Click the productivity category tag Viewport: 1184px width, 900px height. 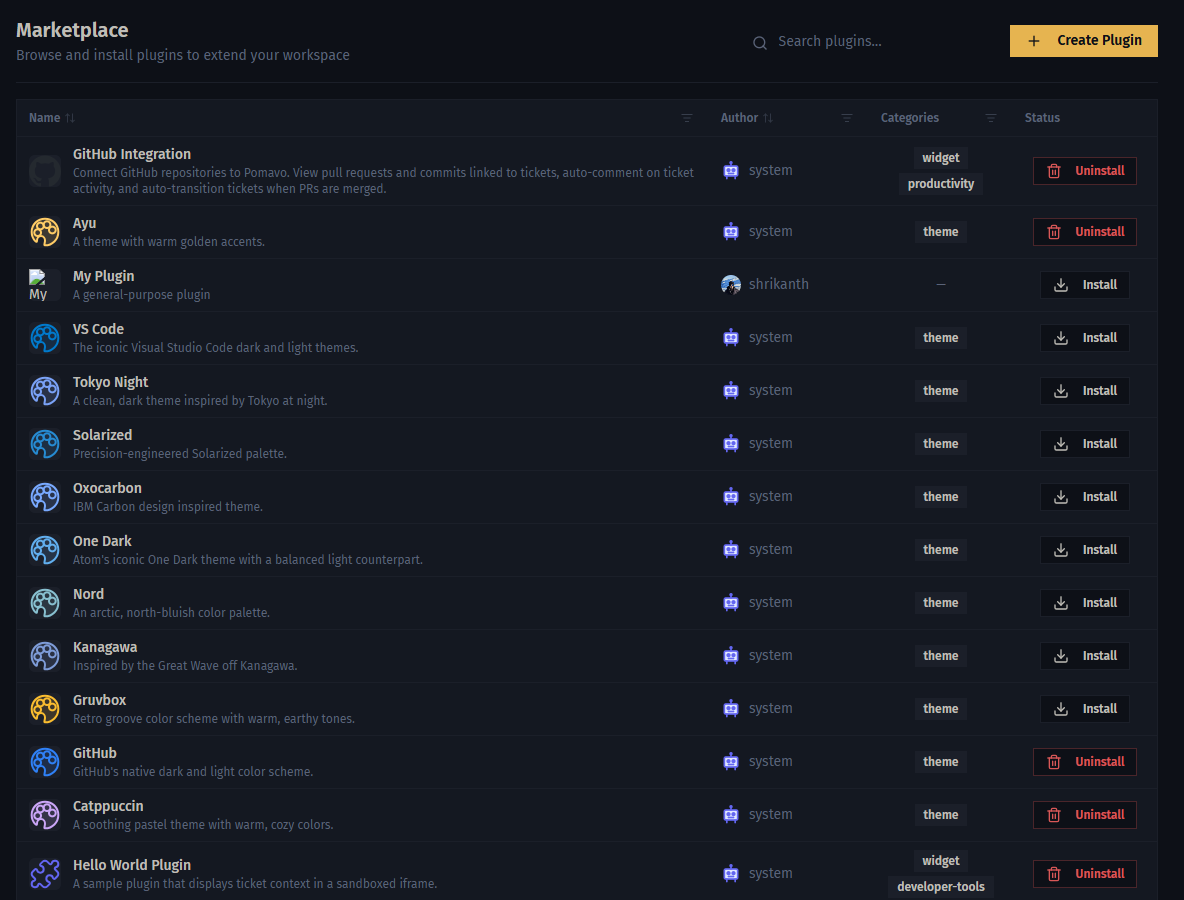(x=940, y=183)
